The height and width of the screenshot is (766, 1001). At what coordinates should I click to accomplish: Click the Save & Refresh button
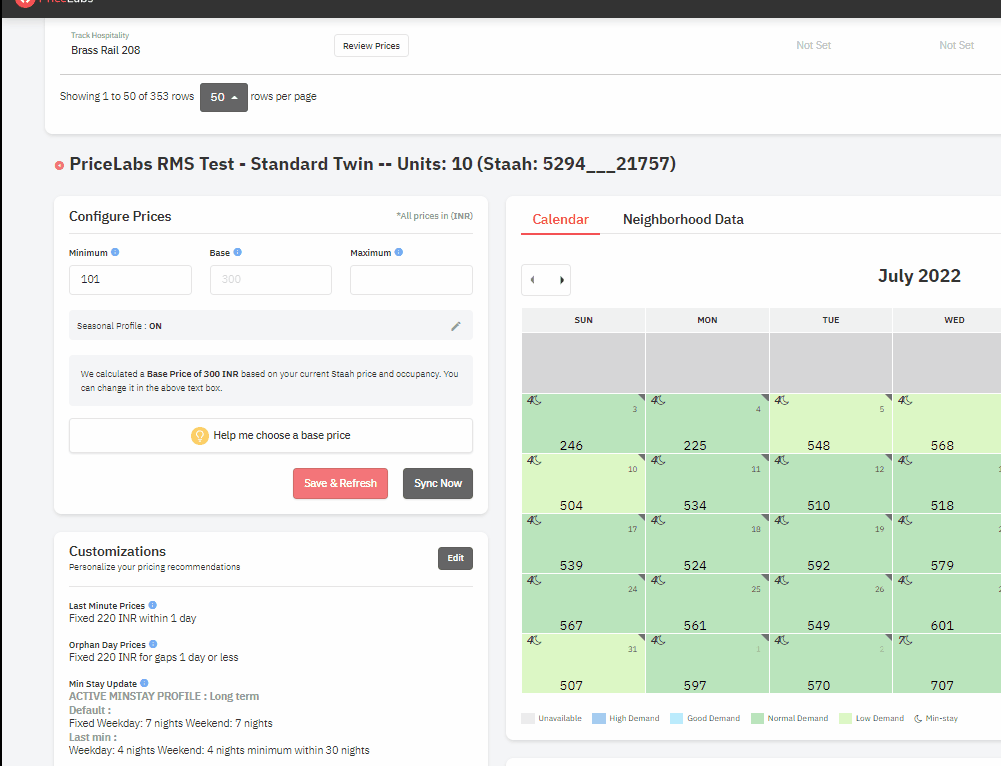340,483
